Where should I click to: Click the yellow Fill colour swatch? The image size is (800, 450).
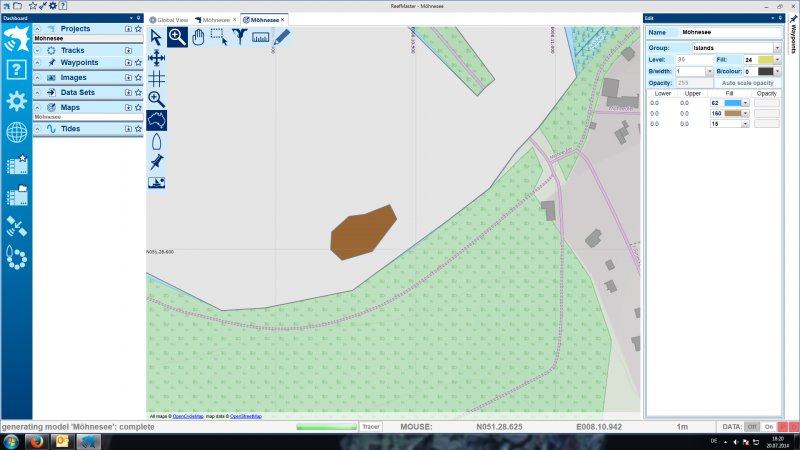(765, 60)
